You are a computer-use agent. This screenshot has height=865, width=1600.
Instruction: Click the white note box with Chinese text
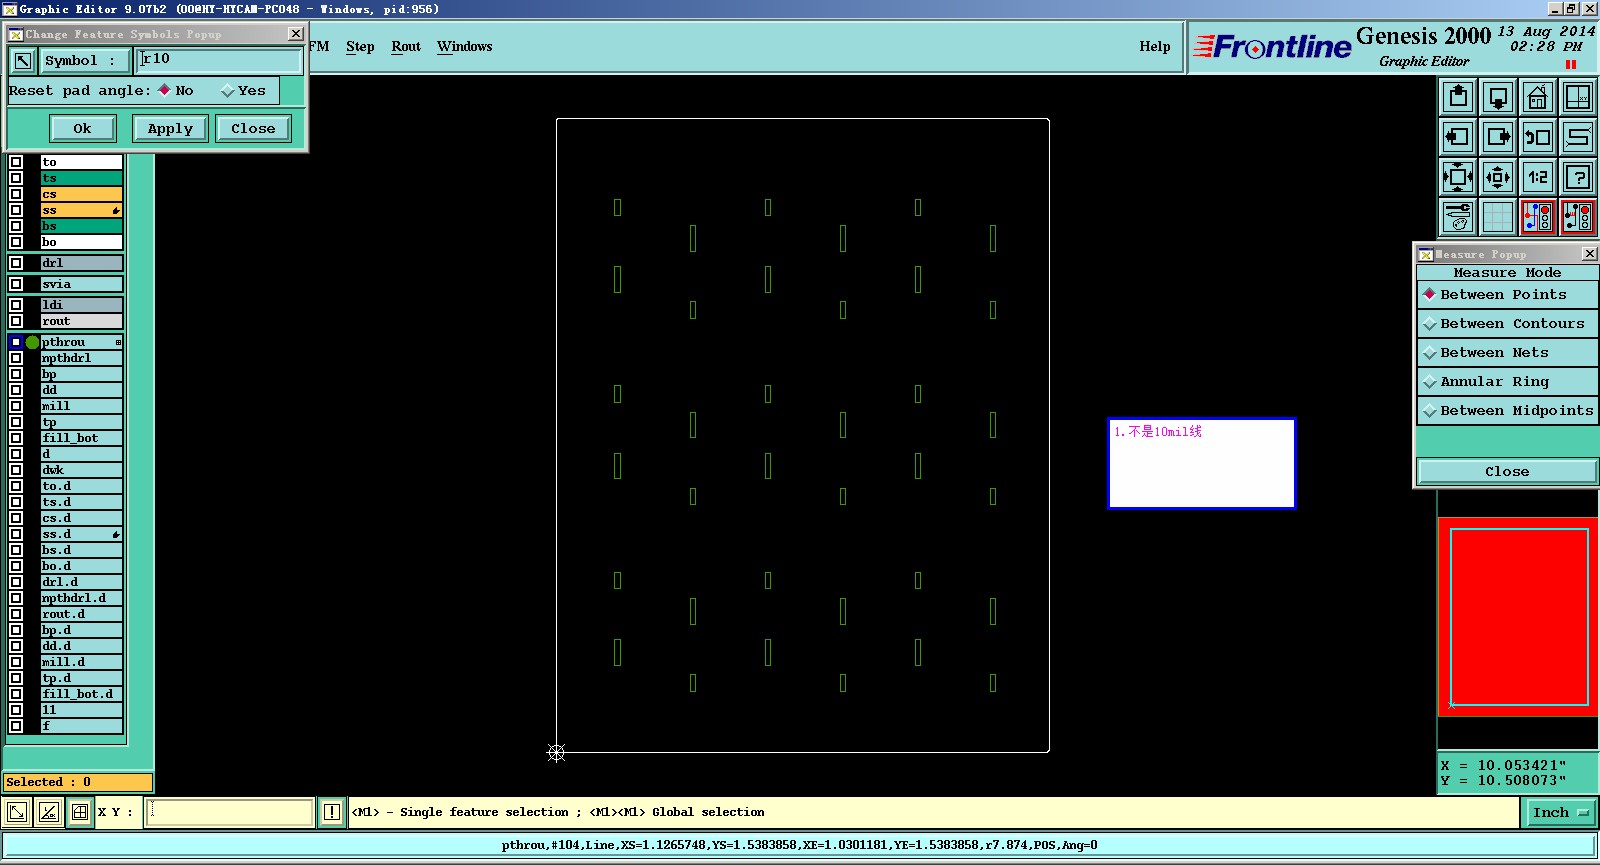(x=1202, y=463)
